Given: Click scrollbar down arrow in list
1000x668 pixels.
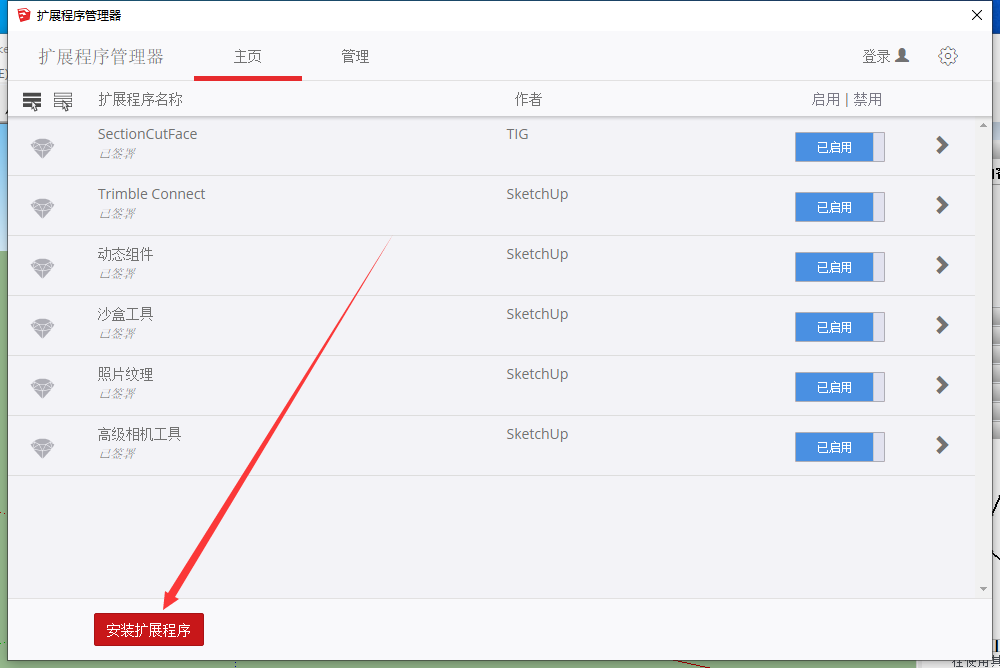Looking at the screenshot, I should (983, 589).
